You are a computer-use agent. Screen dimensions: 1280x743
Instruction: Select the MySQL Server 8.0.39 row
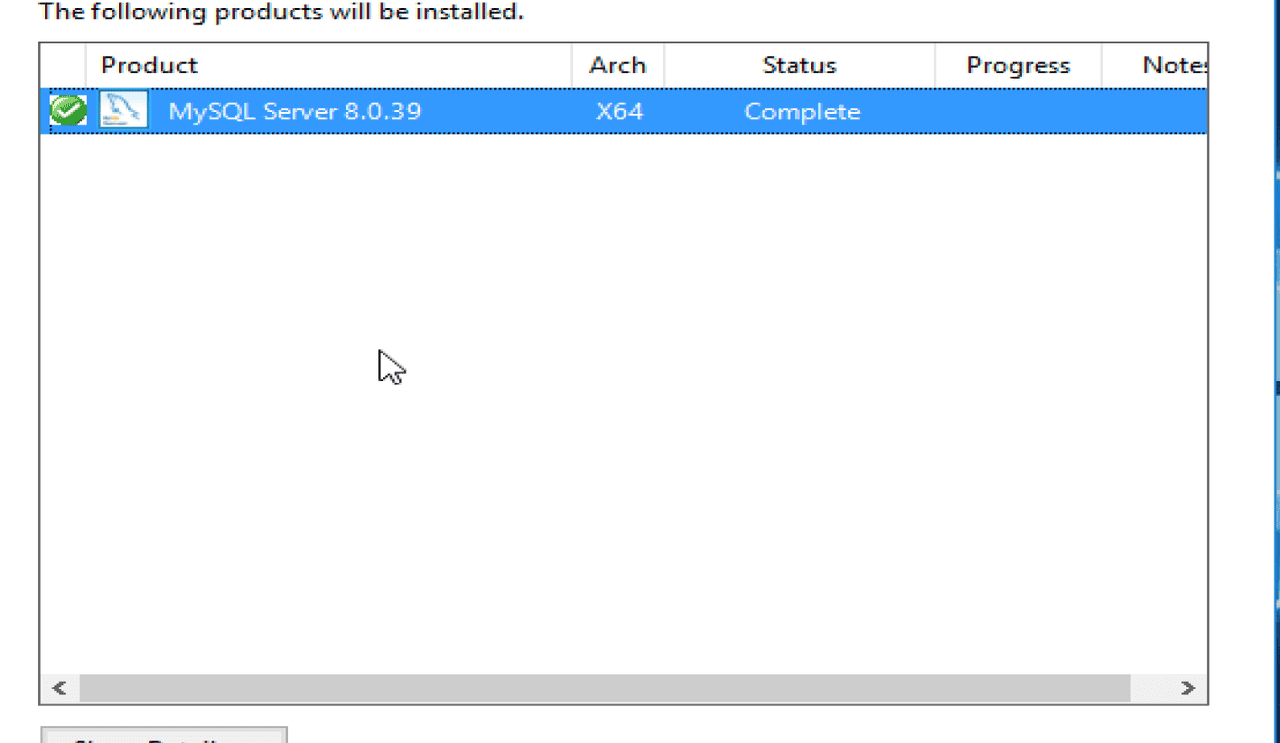[294, 111]
